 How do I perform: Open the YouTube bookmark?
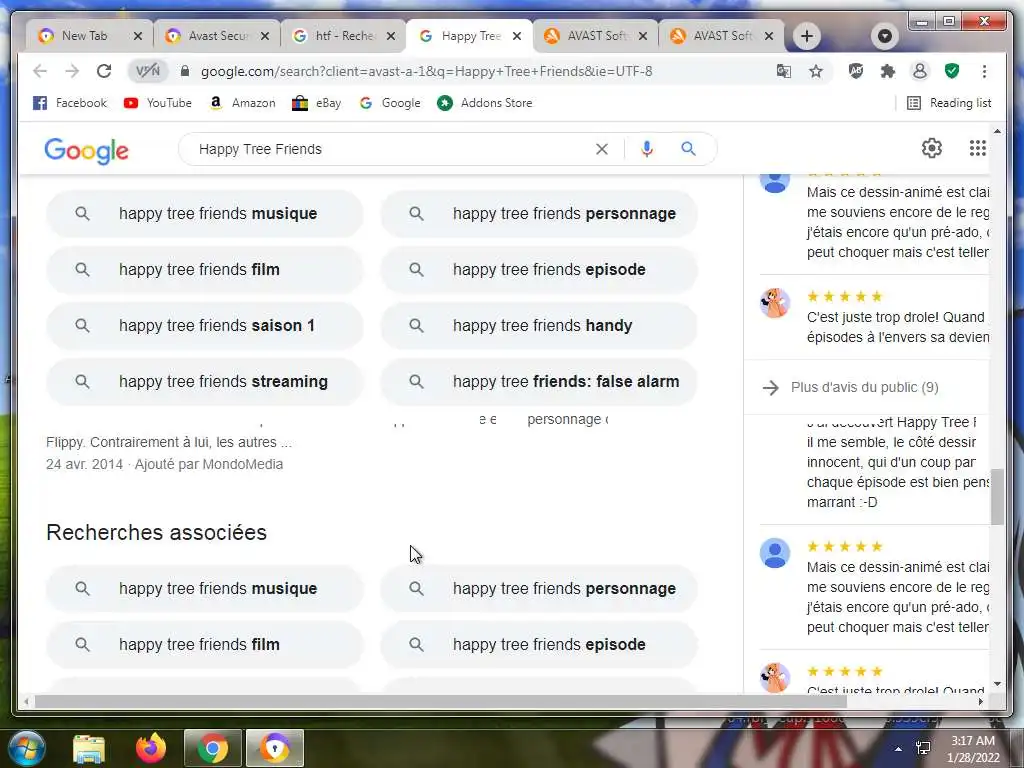tap(158, 103)
